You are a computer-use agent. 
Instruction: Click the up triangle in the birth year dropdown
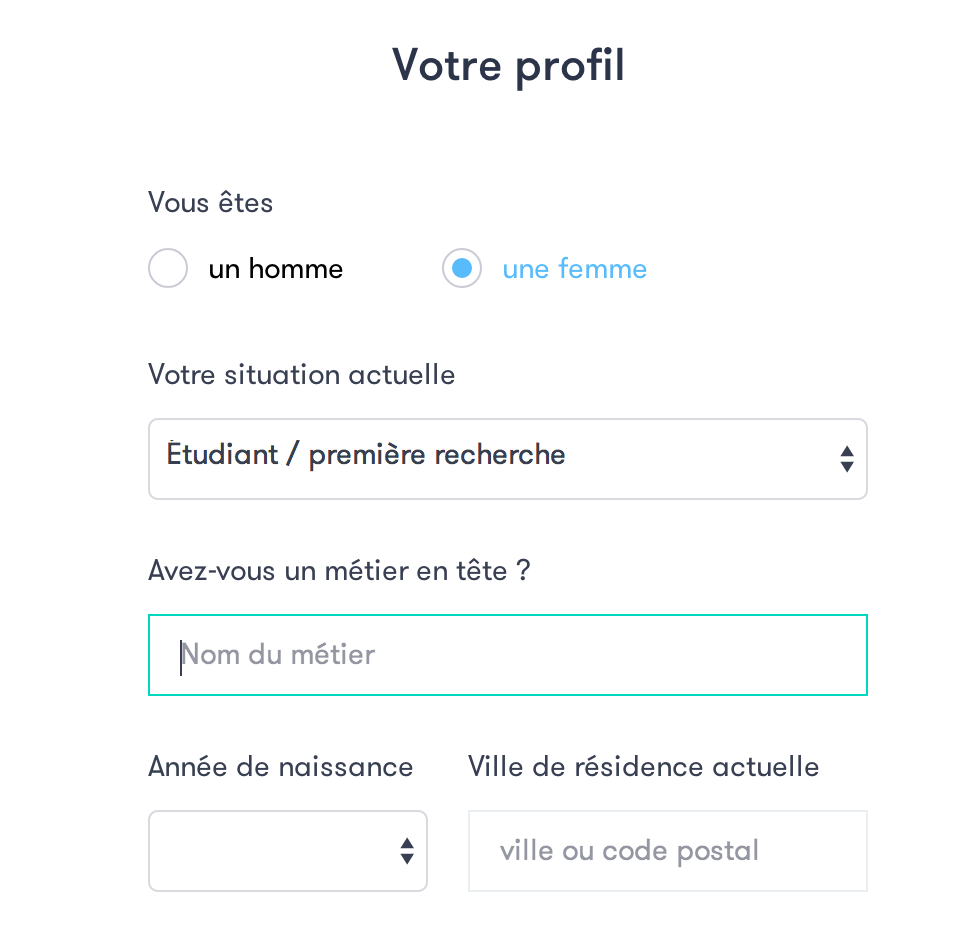pos(407,842)
